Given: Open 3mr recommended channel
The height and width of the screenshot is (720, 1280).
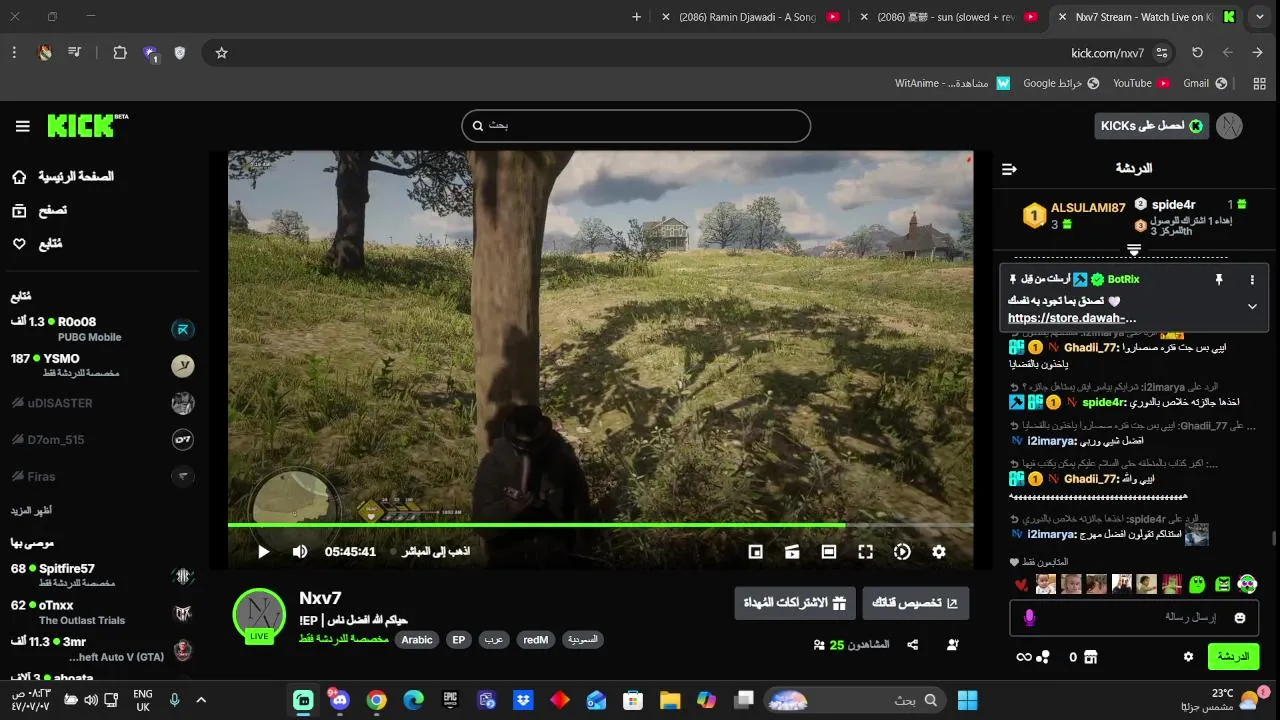Looking at the screenshot, I should coord(103,649).
